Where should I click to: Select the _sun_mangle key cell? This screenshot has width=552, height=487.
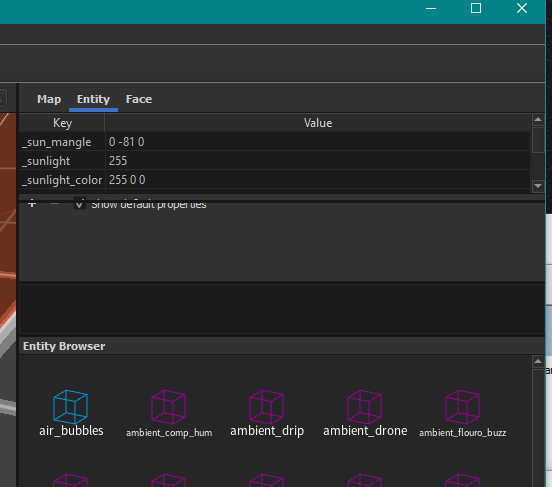[62, 142]
